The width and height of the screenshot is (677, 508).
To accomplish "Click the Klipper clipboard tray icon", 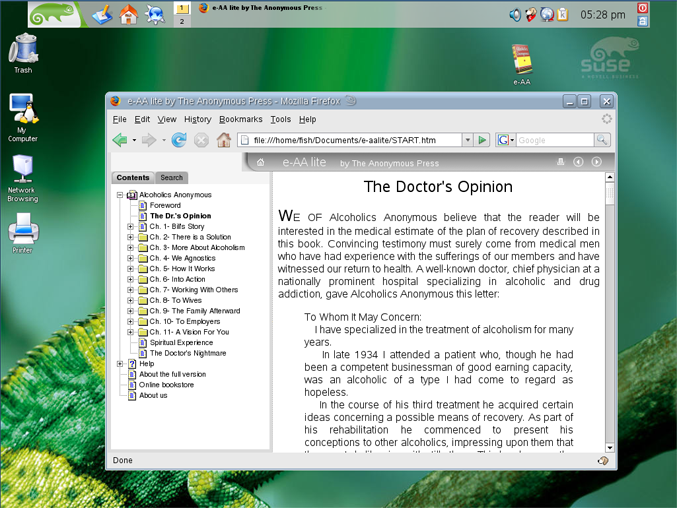I will coord(562,15).
